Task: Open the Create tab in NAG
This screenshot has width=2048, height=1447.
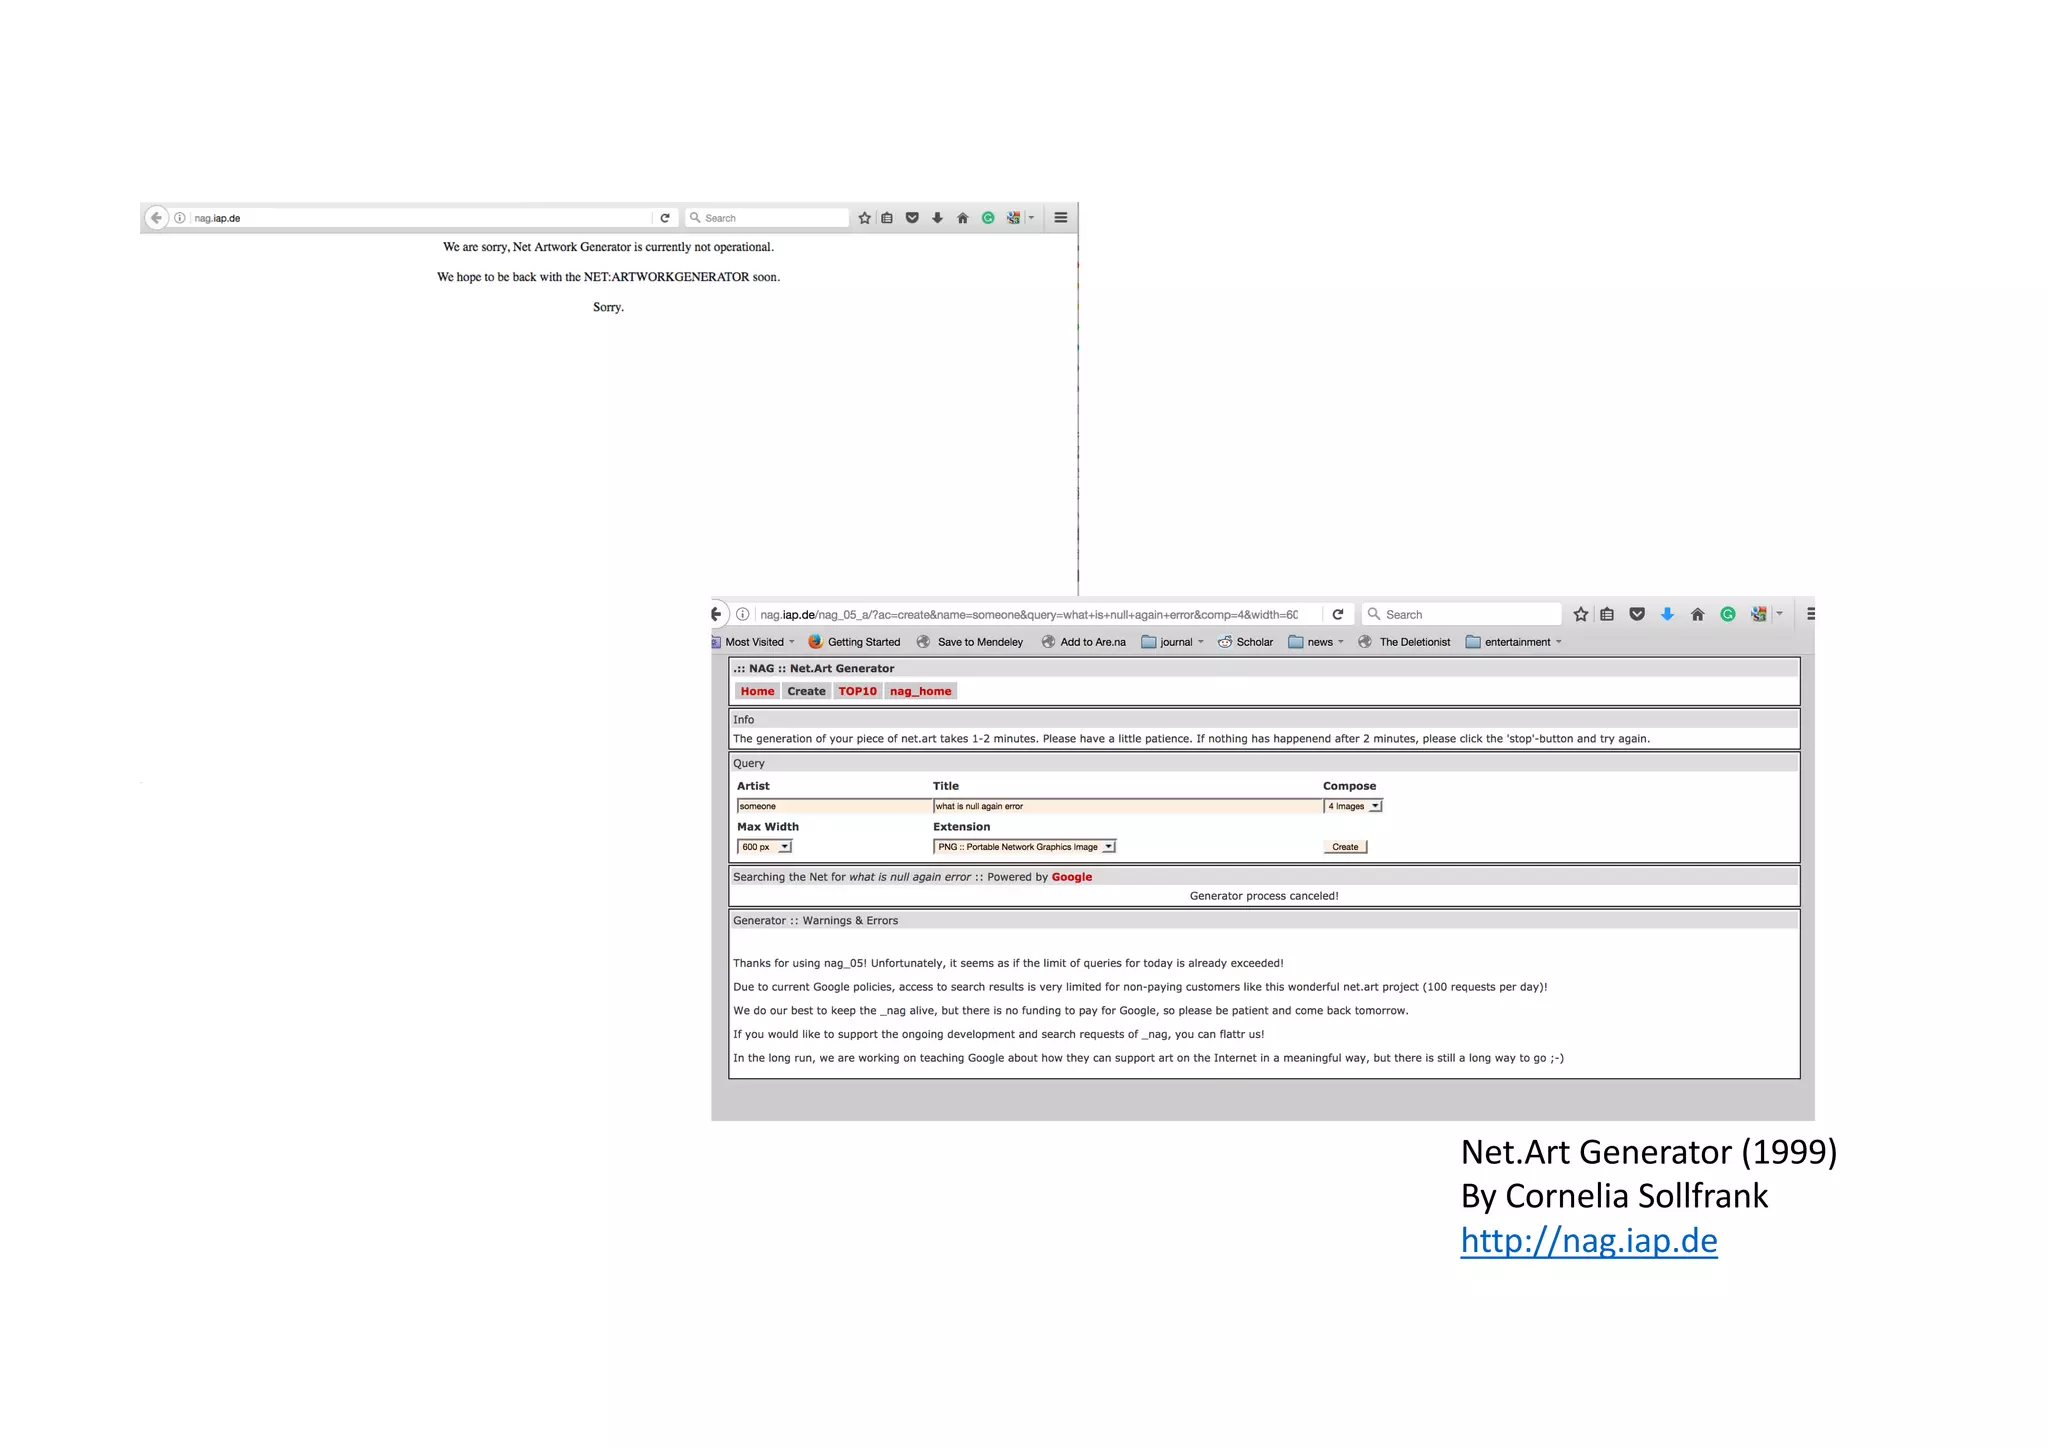Action: click(x=806, y=691)
